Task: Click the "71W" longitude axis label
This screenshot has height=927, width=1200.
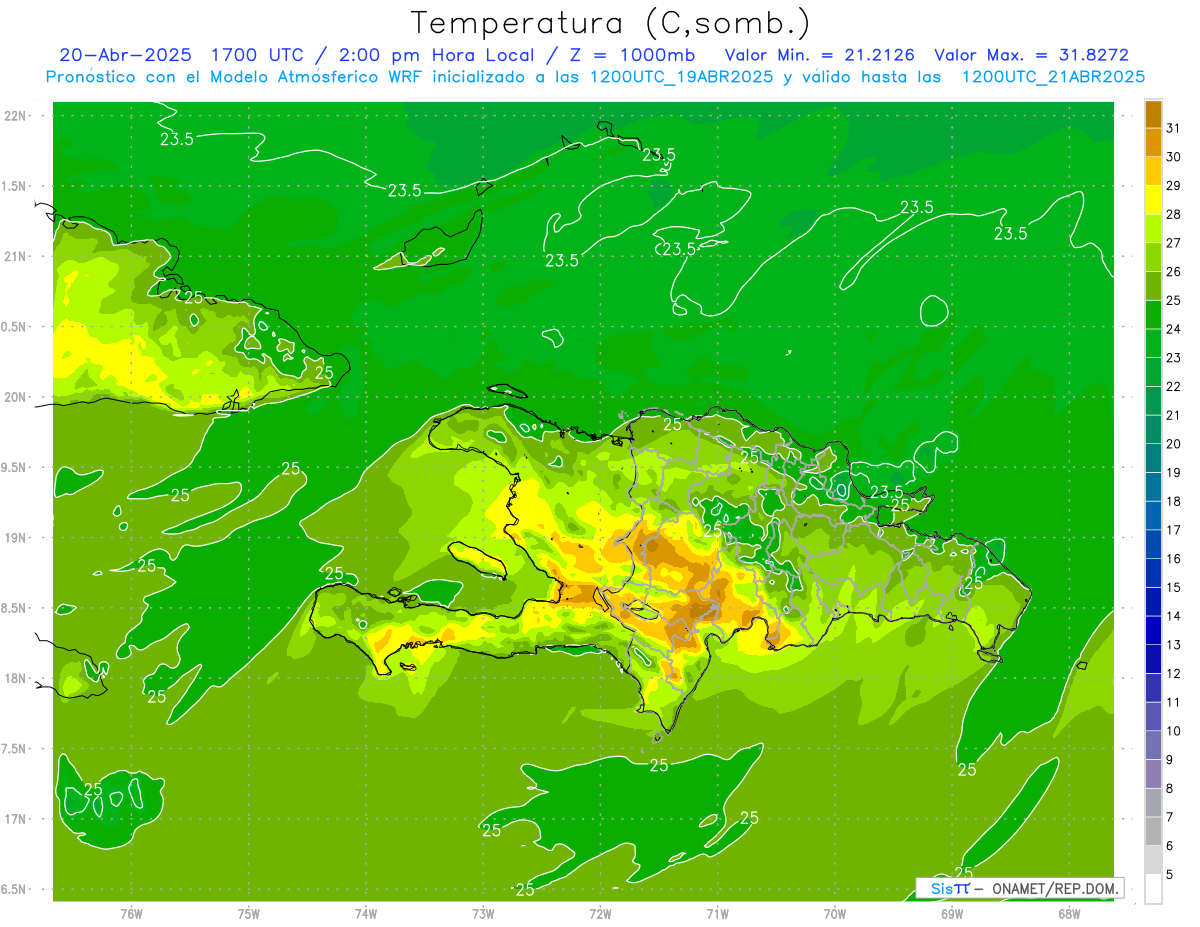Action: pos(717,913)
